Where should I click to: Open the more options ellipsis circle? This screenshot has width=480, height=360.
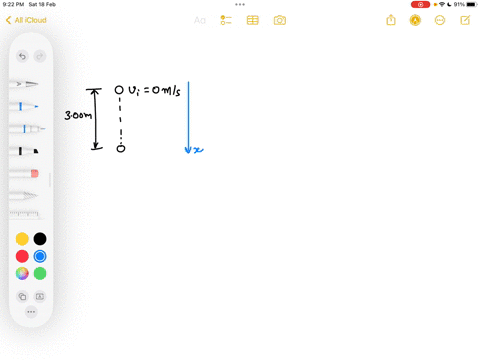pos(440,20)
